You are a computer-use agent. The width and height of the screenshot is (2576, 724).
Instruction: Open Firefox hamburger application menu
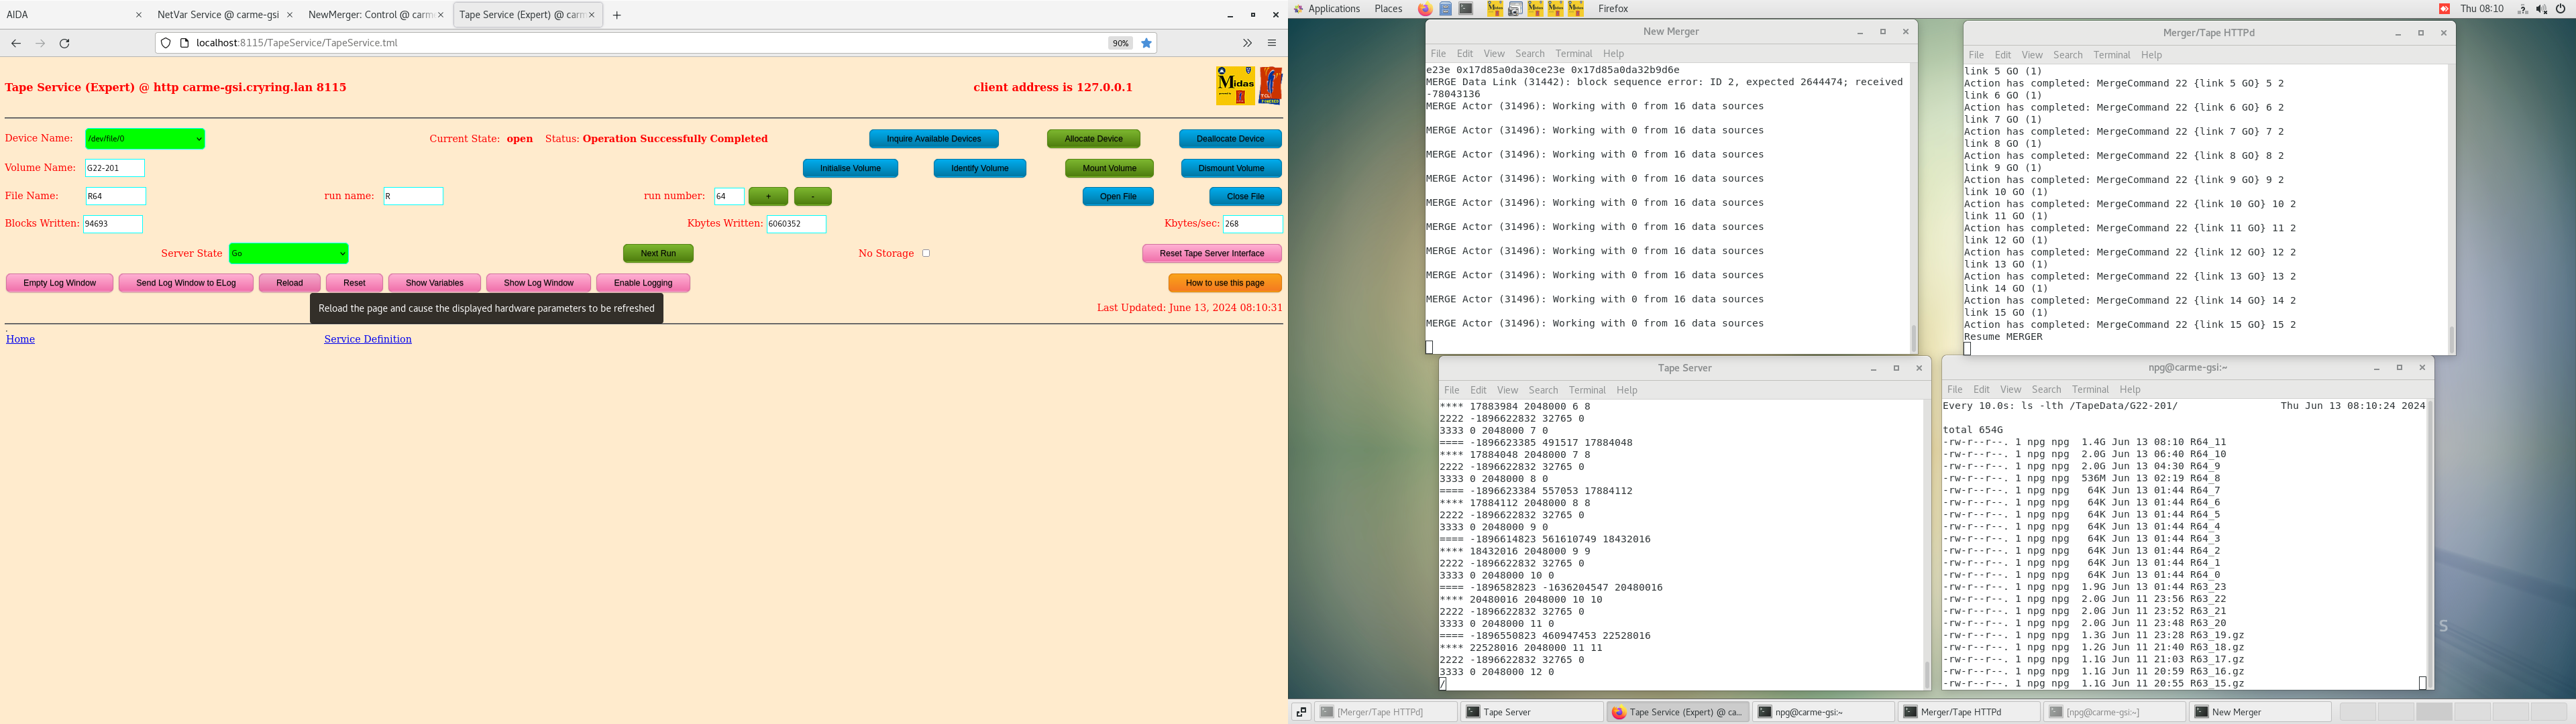1272,43
